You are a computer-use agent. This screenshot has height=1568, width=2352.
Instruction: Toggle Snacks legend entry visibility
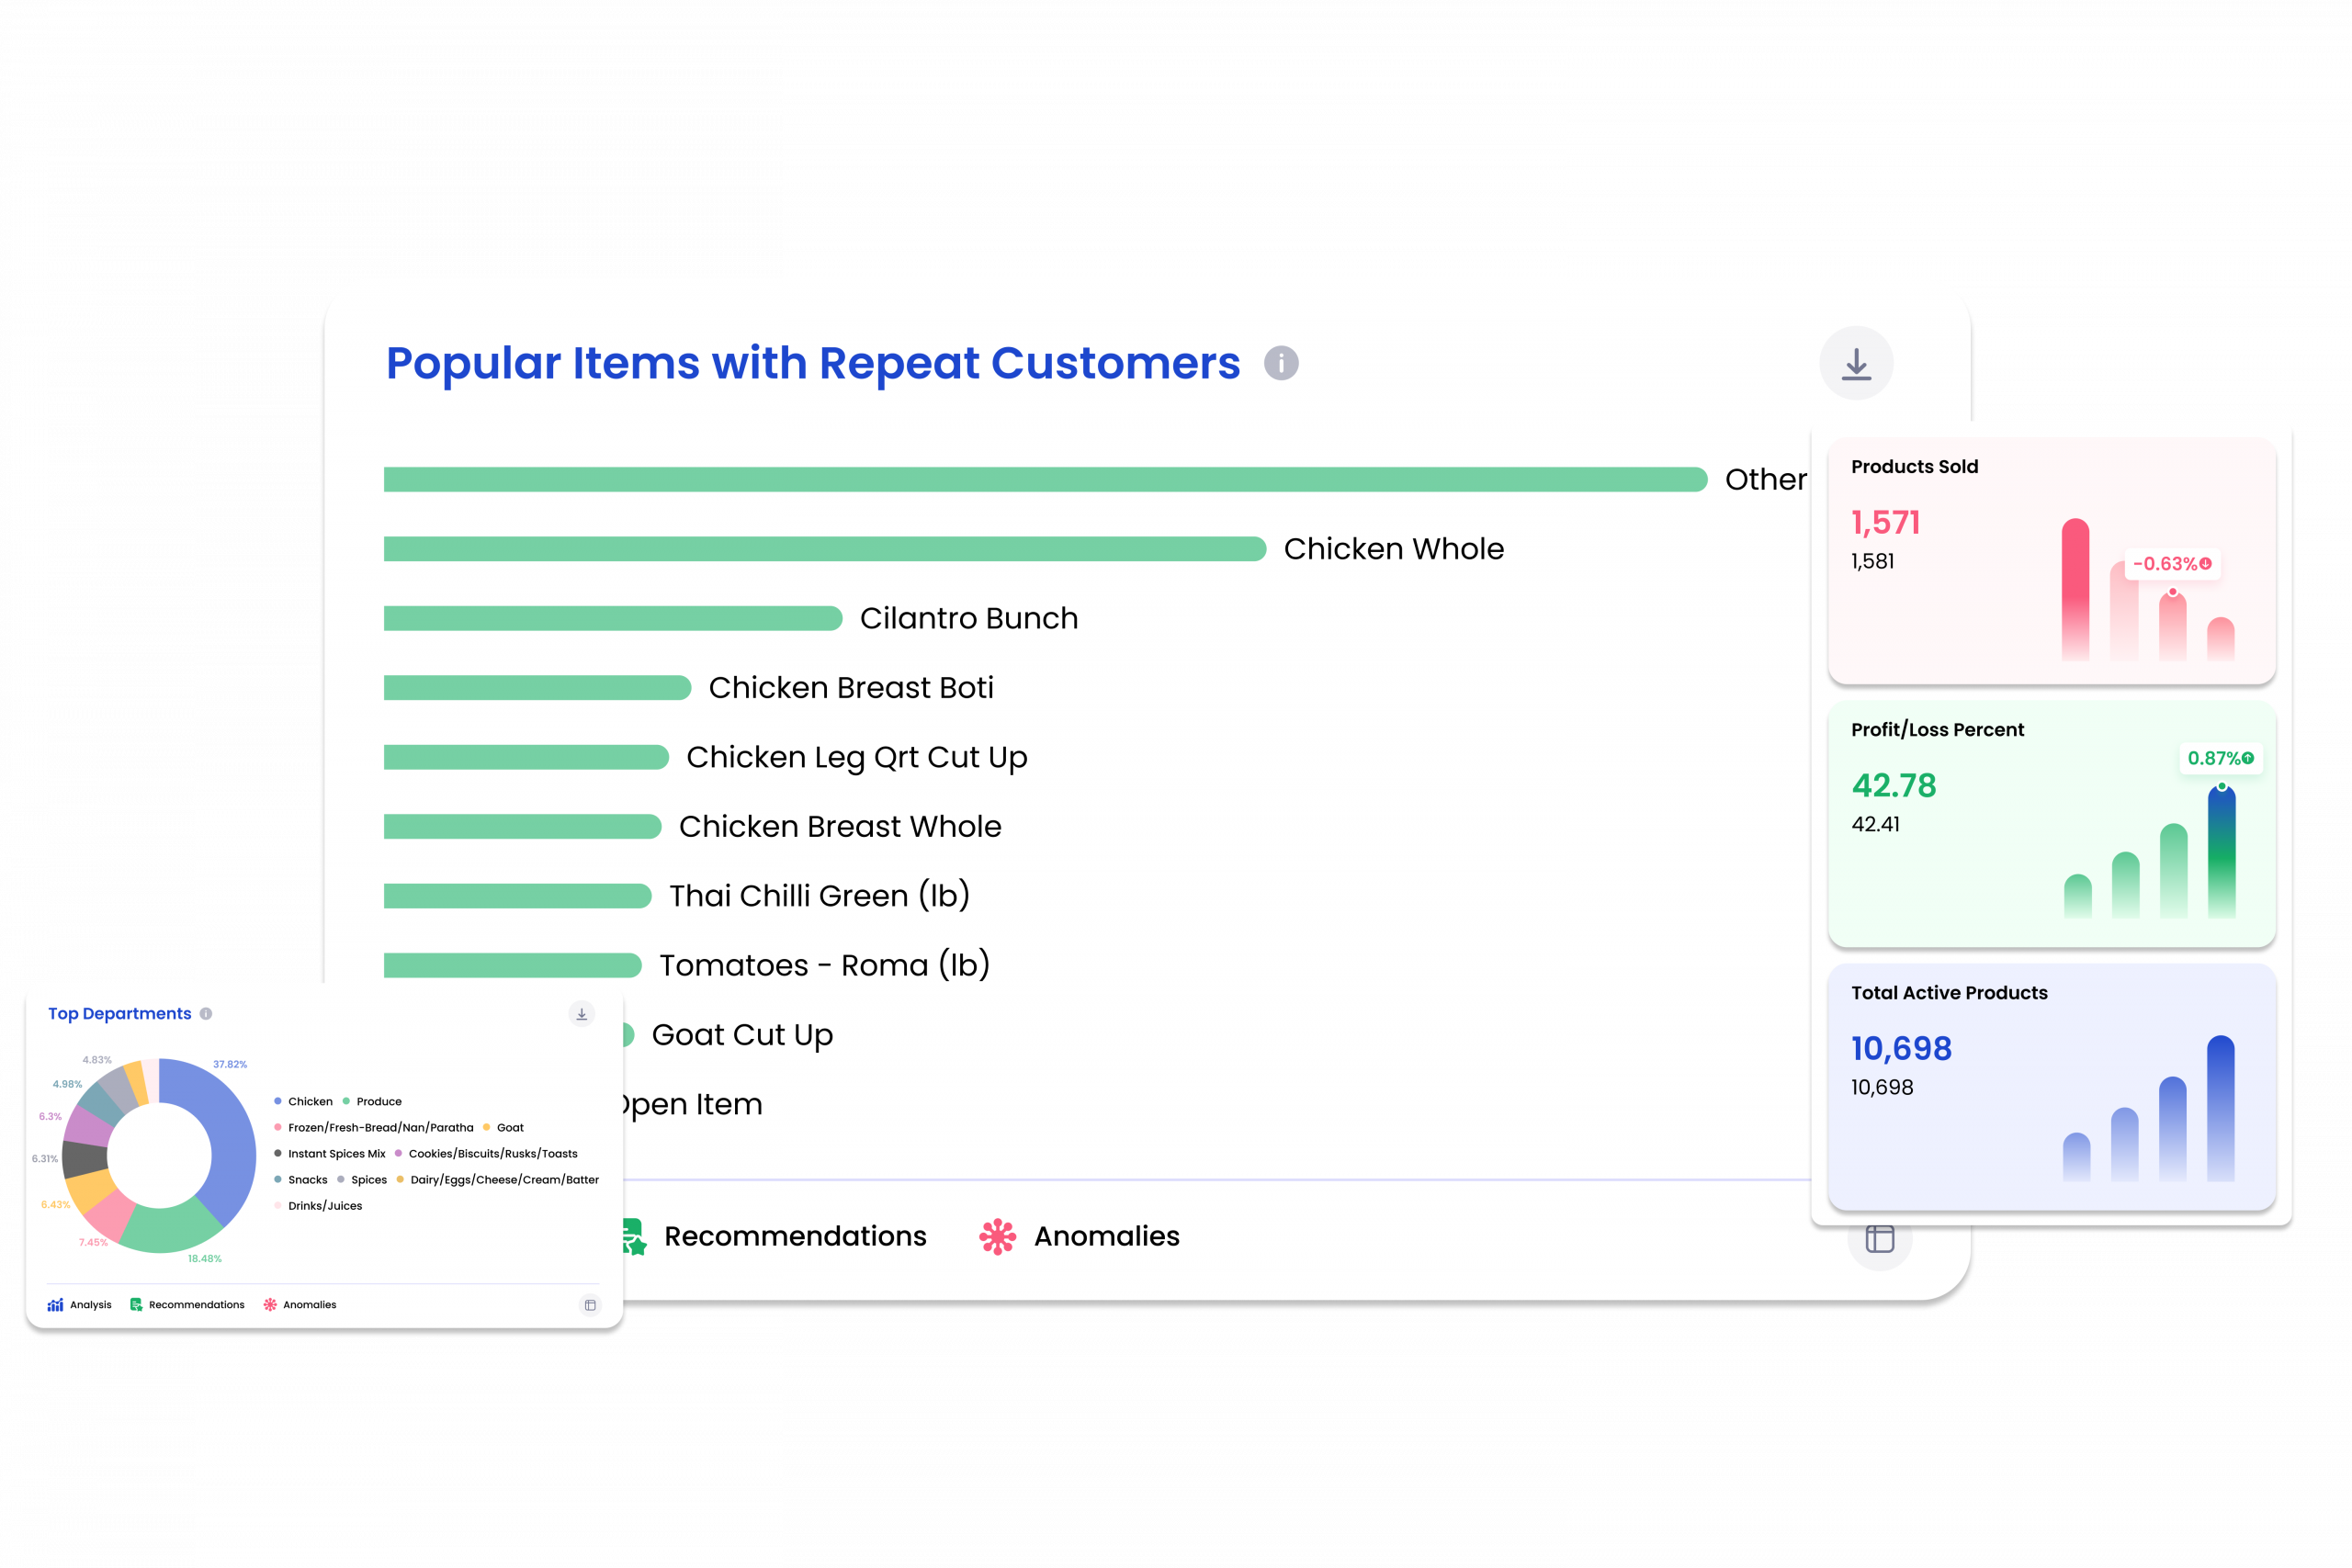pos(307,1180)
